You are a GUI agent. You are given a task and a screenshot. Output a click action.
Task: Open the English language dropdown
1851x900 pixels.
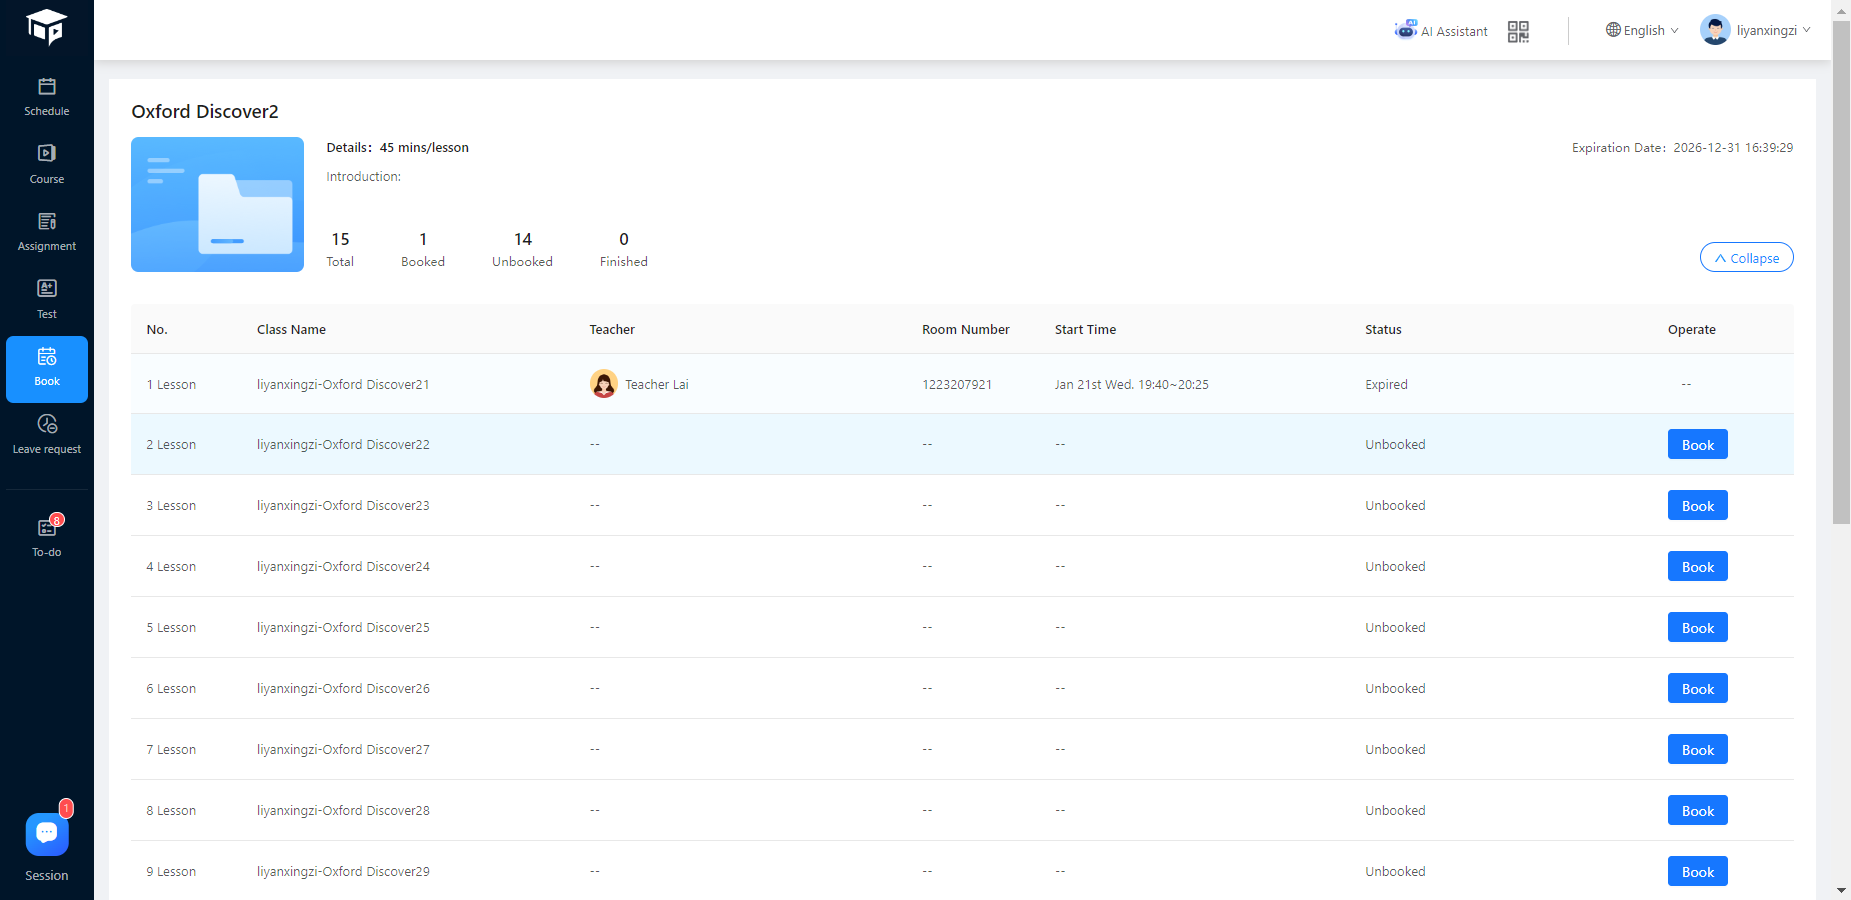[1642, 31]
